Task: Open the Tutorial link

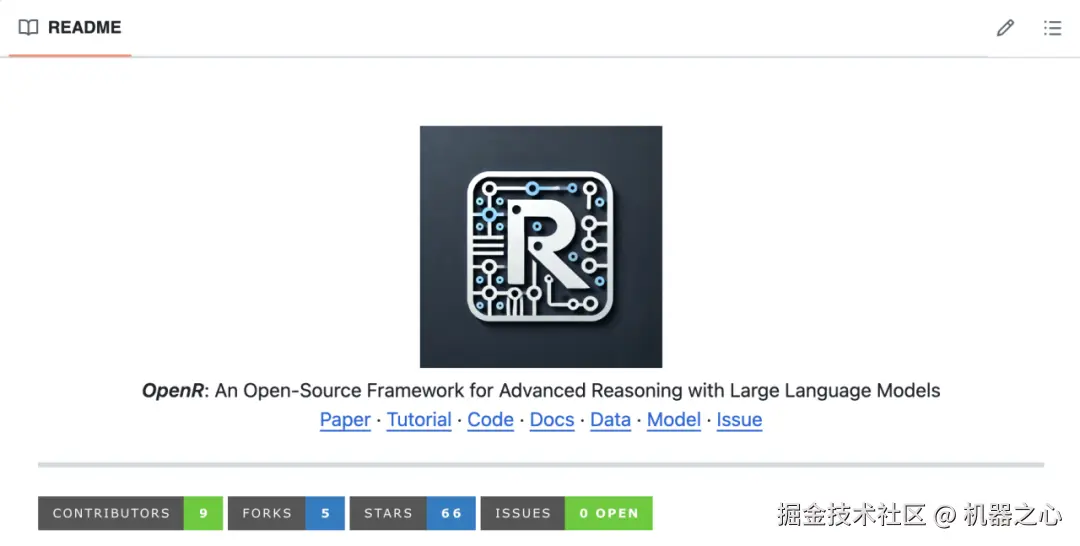Action: (x=419, y=419)
